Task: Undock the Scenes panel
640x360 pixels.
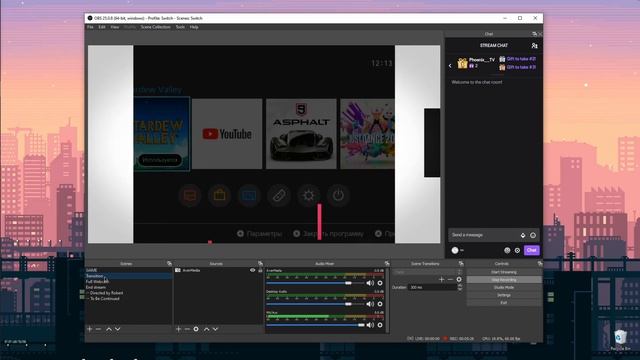Action: 169,264
